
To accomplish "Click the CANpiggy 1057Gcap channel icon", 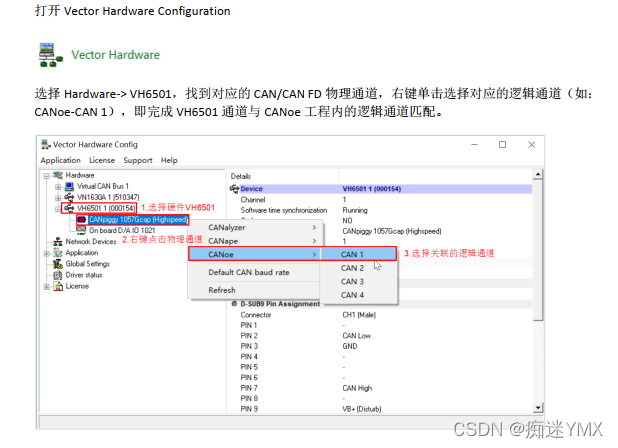I will tap(82, 219).
